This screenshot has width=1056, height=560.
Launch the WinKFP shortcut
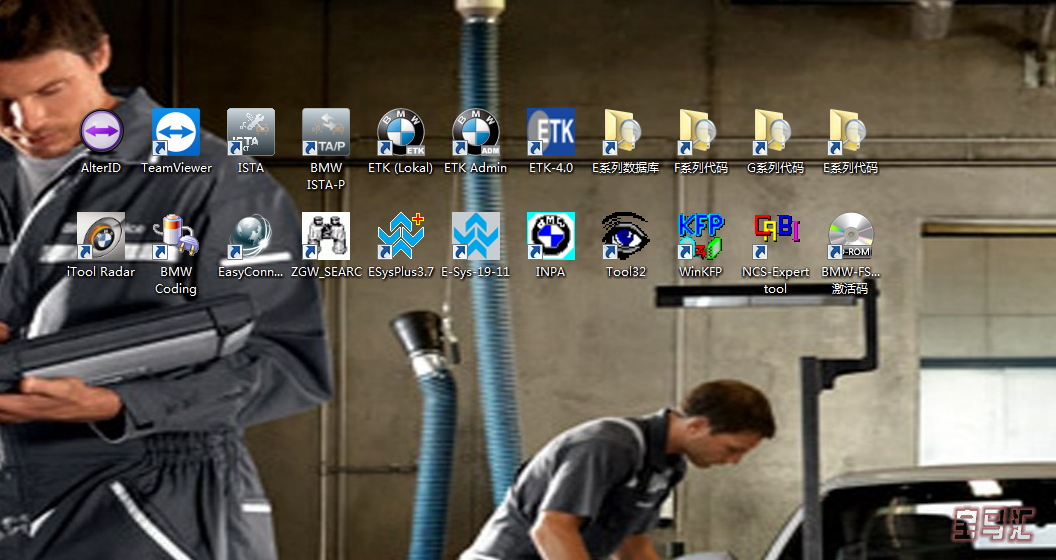tap(700, 236)
